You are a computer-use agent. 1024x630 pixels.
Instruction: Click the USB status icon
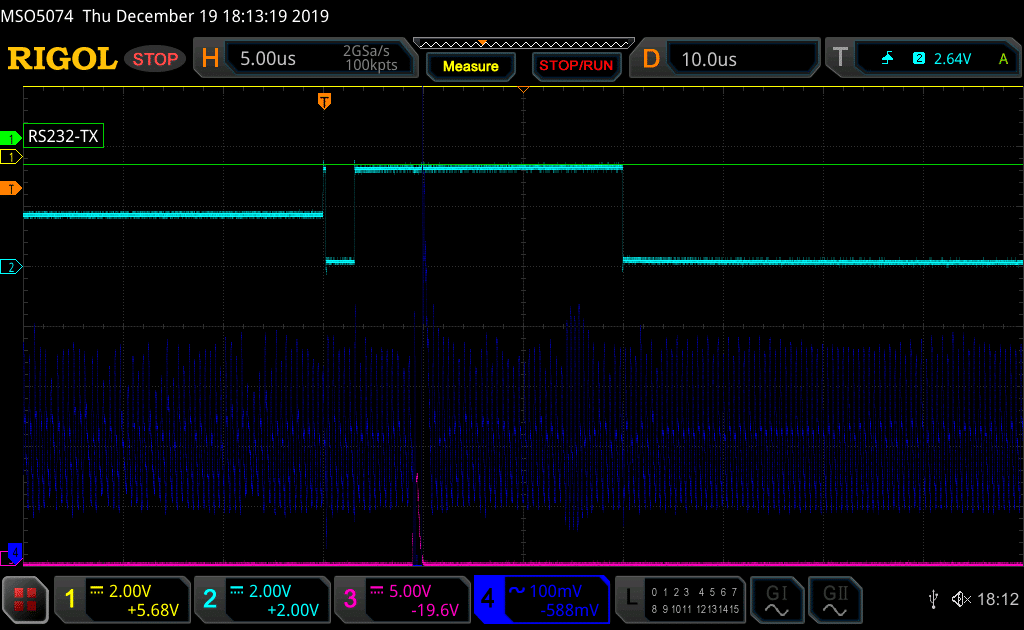(933, 599)
